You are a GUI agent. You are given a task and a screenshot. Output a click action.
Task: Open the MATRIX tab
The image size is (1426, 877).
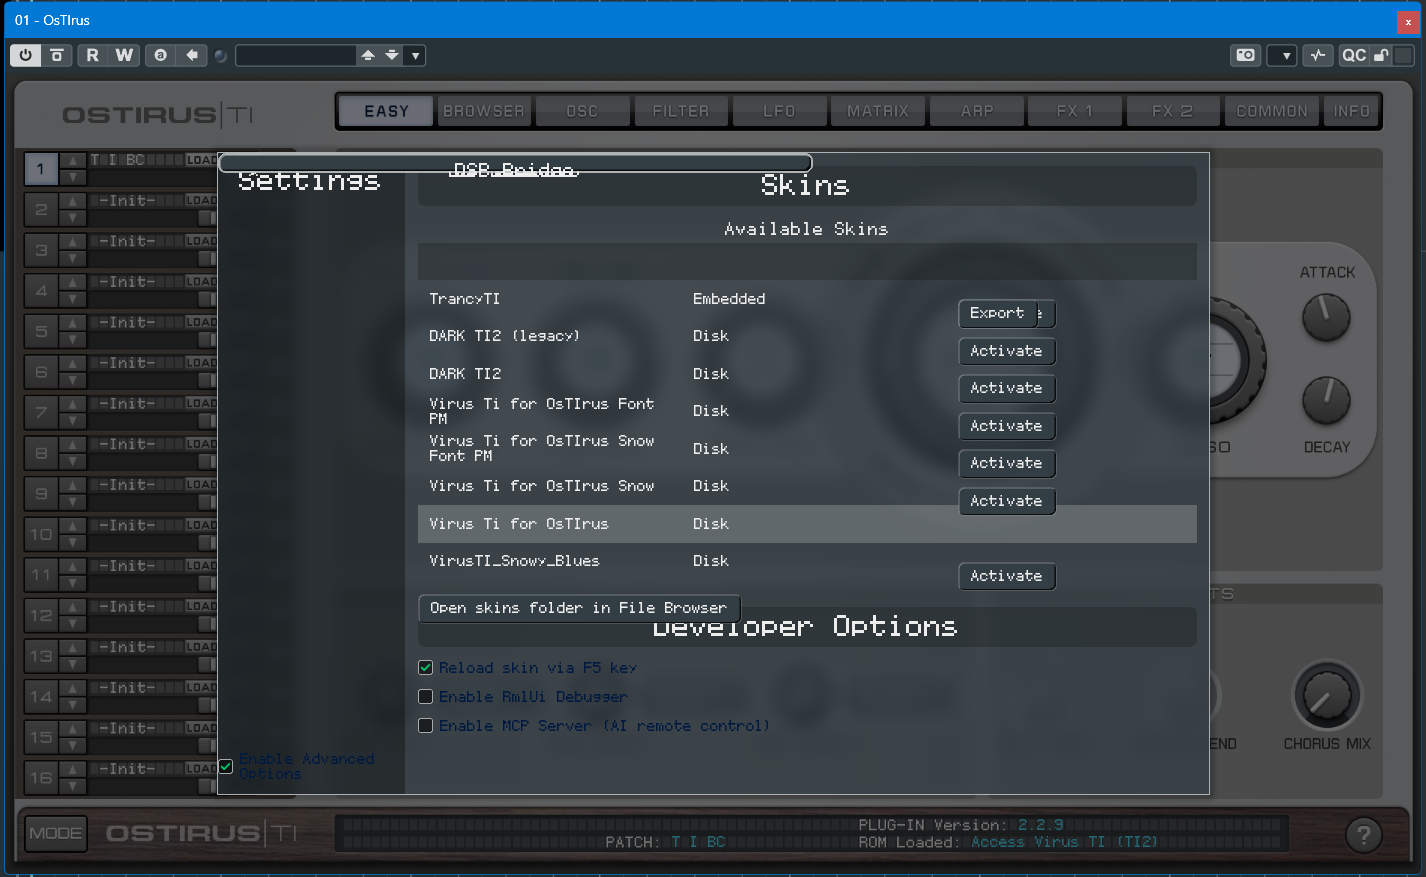coord(878,111)
